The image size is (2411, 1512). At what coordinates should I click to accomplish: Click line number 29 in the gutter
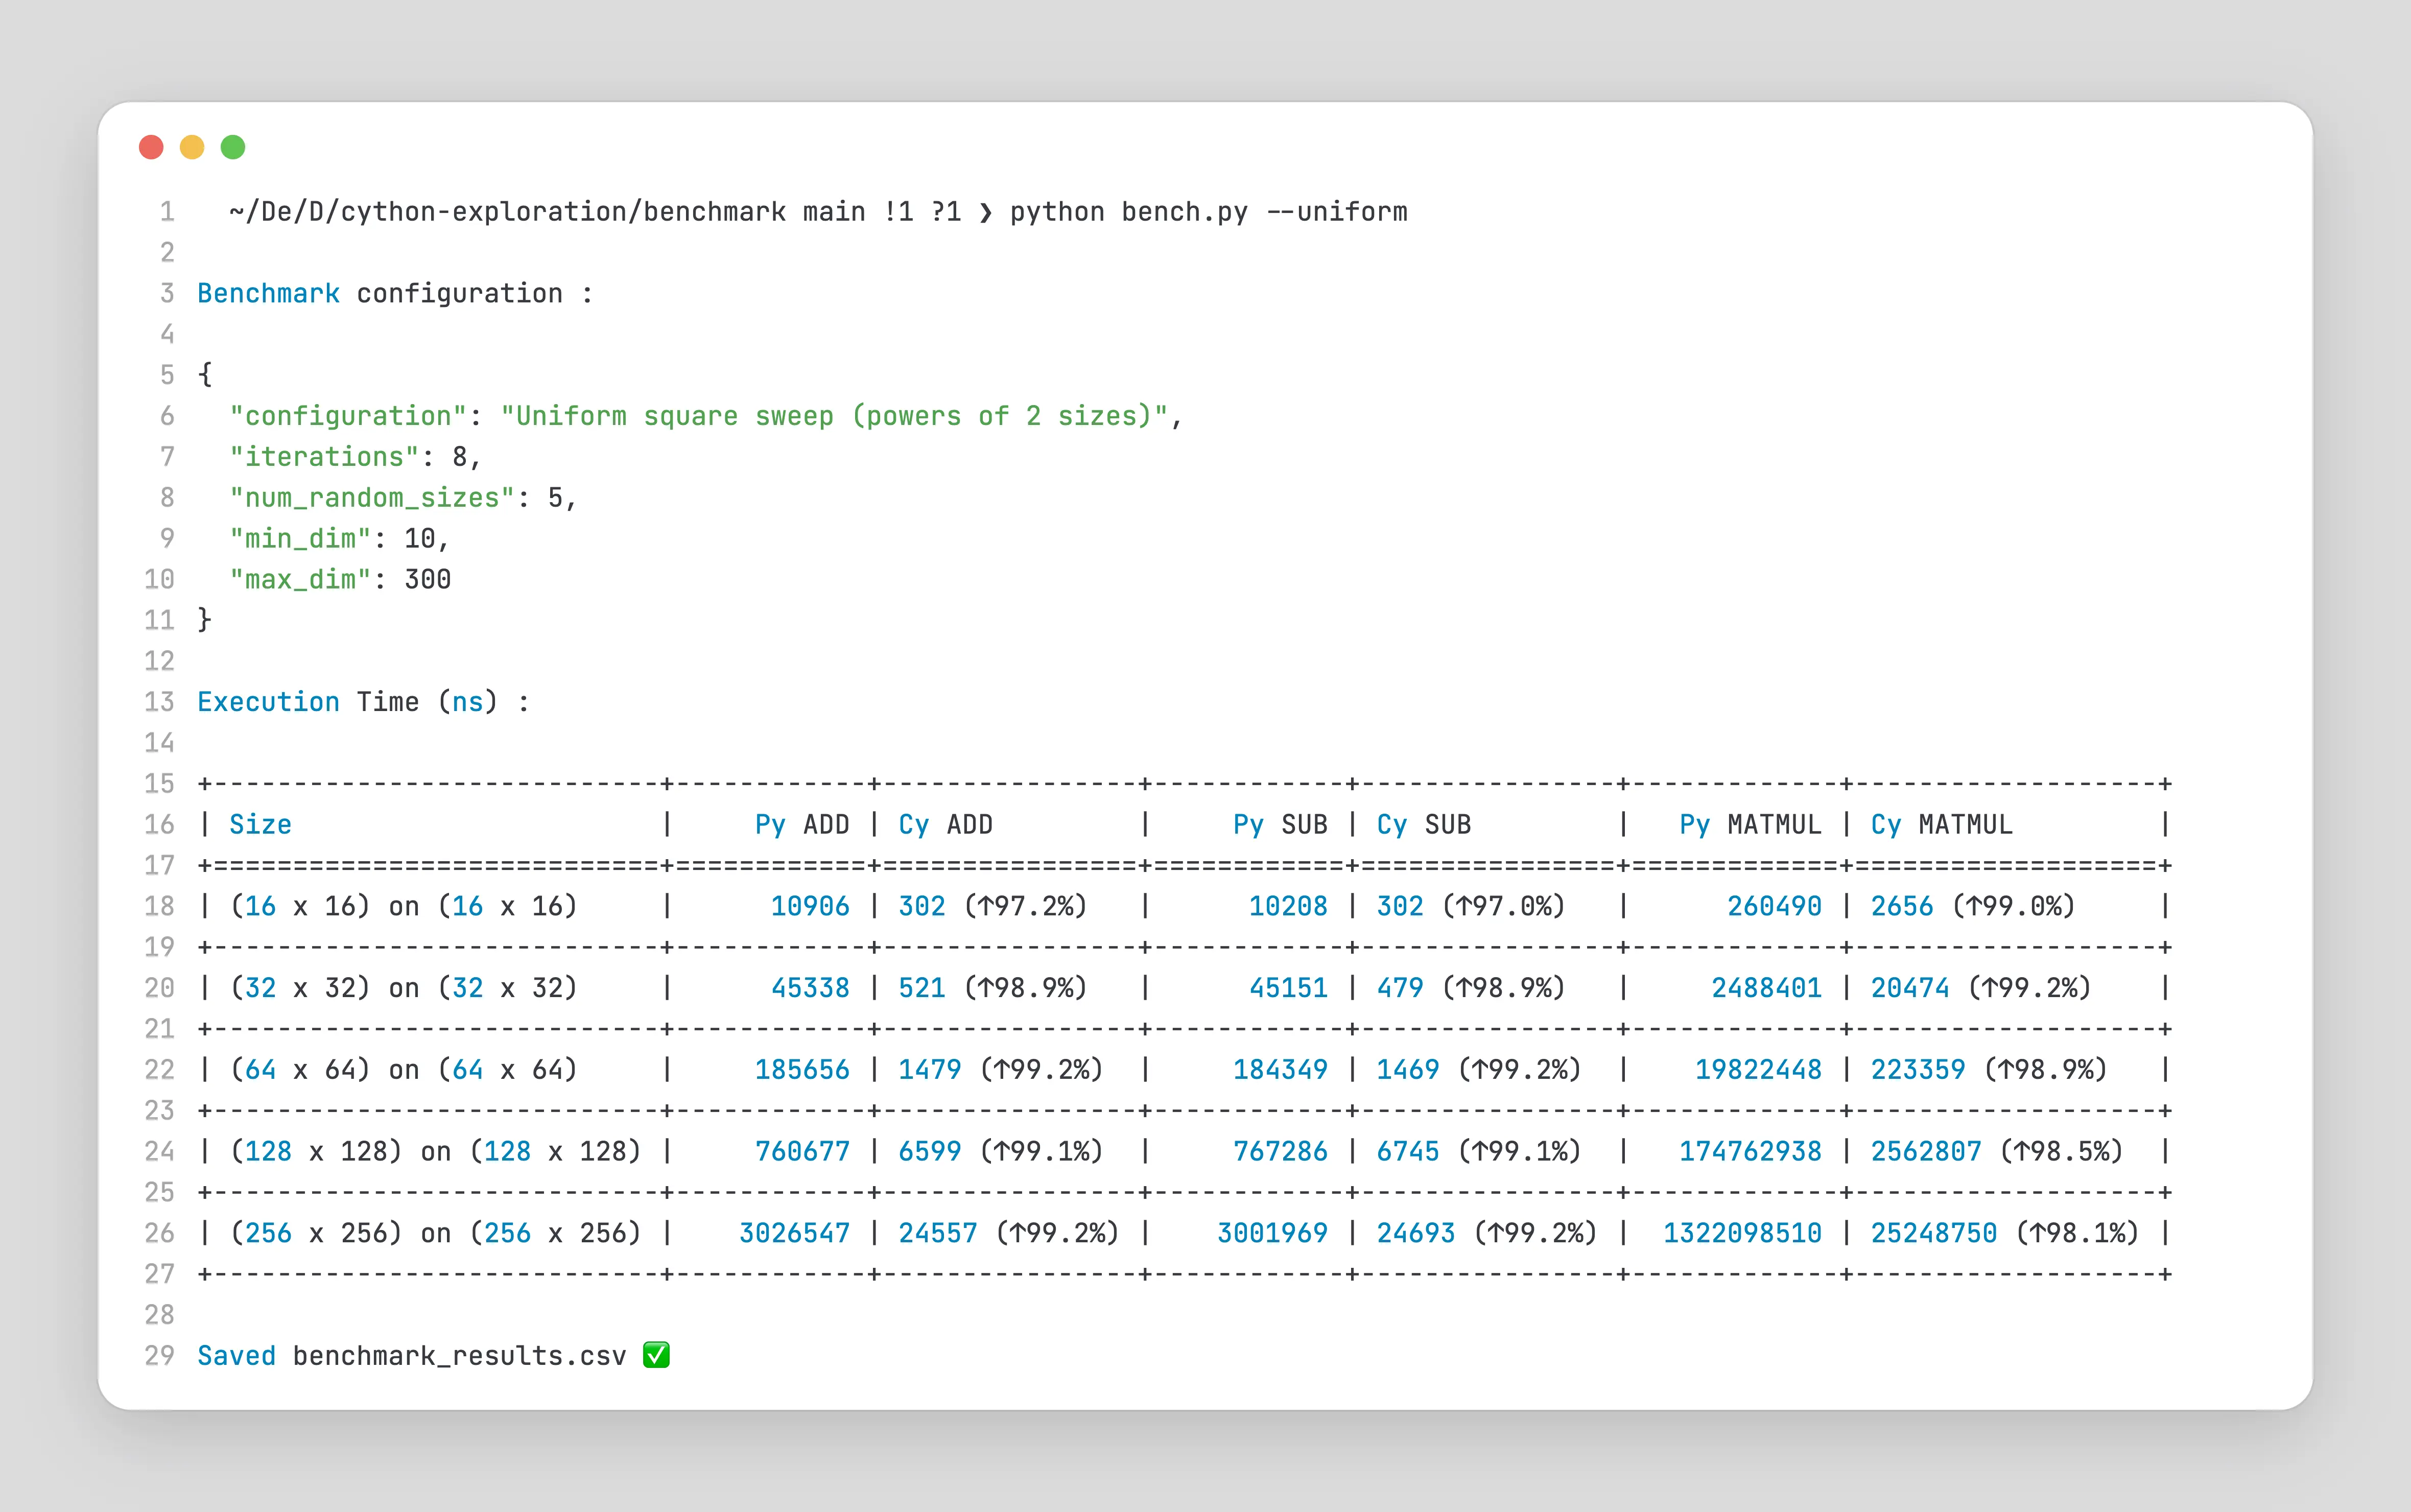pos(159,1356)
